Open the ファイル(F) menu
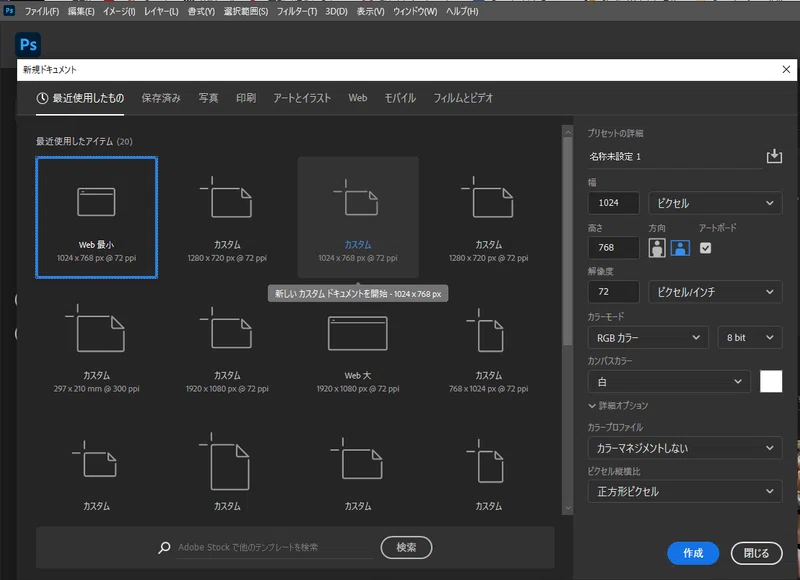800x580 pixels. 42,11
